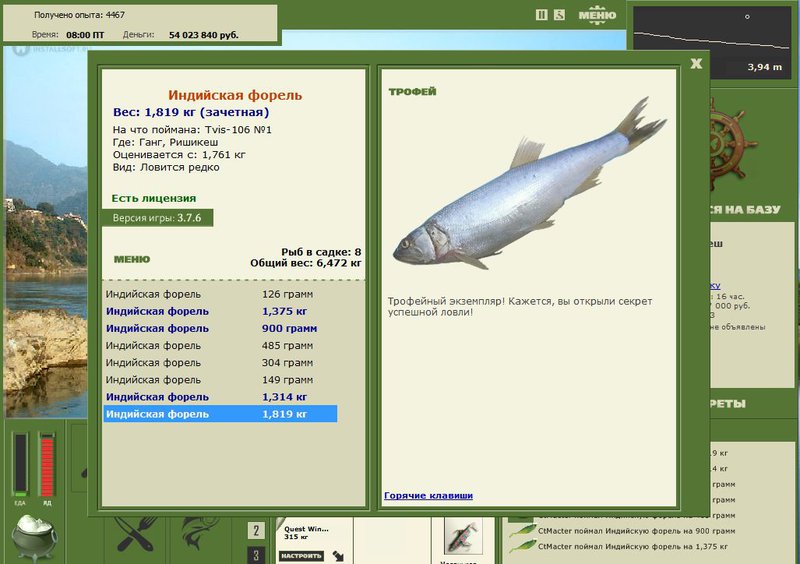
Task: Select the Индийская форель 149 грамм row
Action: [220, 380]
